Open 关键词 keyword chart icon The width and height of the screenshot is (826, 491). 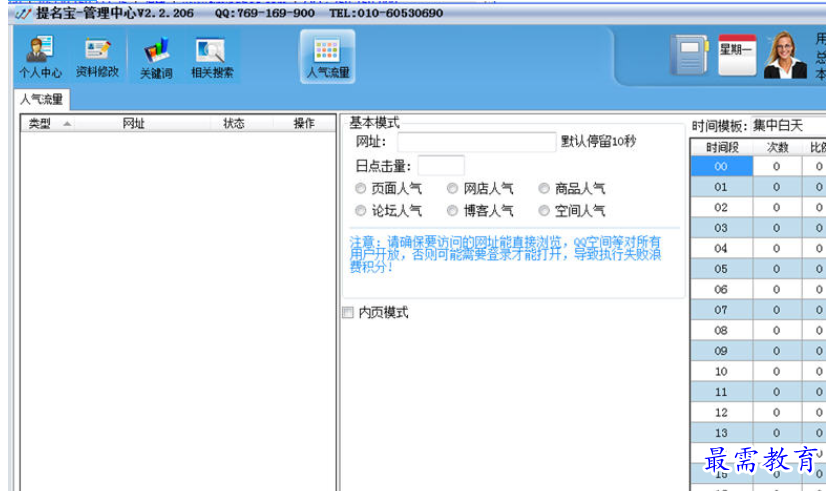click(x=156, y=57)
